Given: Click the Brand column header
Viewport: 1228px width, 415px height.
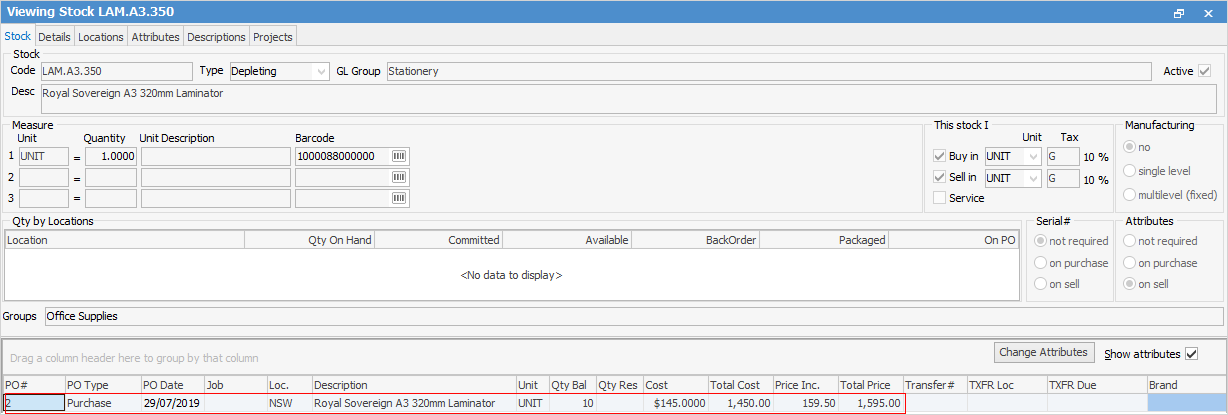Looking at the screenshot, I should pyautogui.click(x=1186, y=385).
